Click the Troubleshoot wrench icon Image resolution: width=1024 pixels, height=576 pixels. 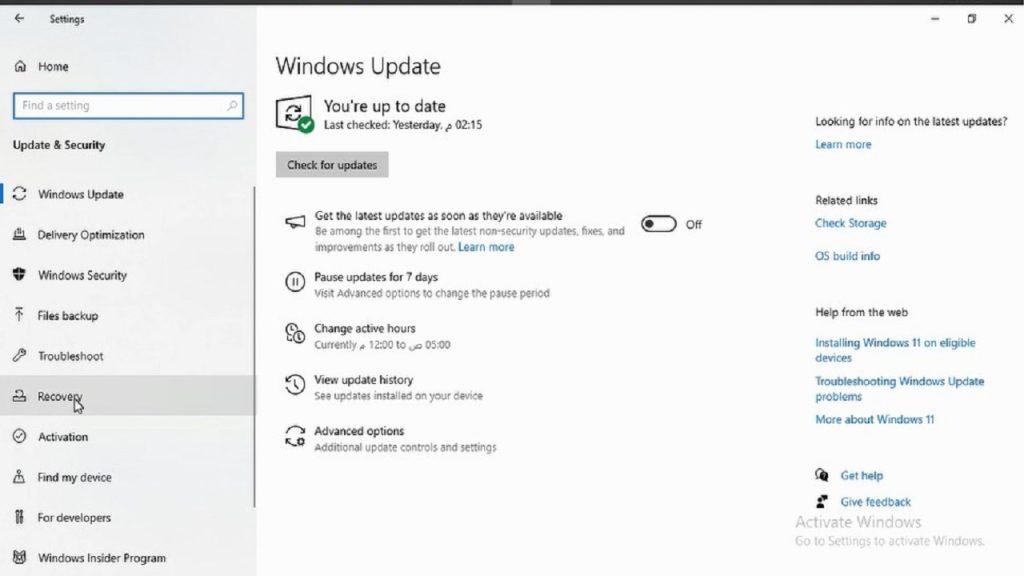[x=19, y=356]
